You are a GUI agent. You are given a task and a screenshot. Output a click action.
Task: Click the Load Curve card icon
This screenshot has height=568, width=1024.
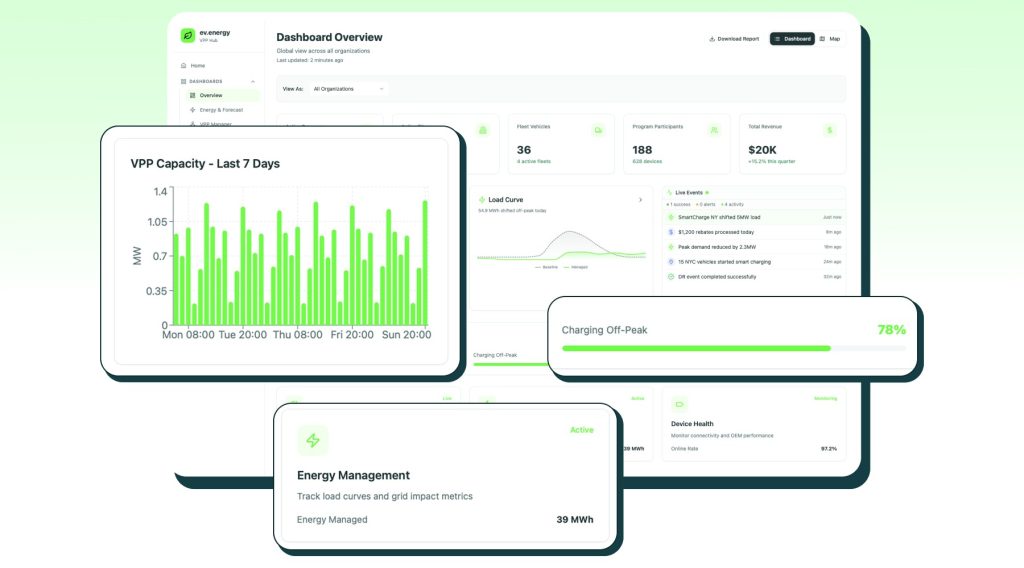pyautogui.click(x=482, y=200)
